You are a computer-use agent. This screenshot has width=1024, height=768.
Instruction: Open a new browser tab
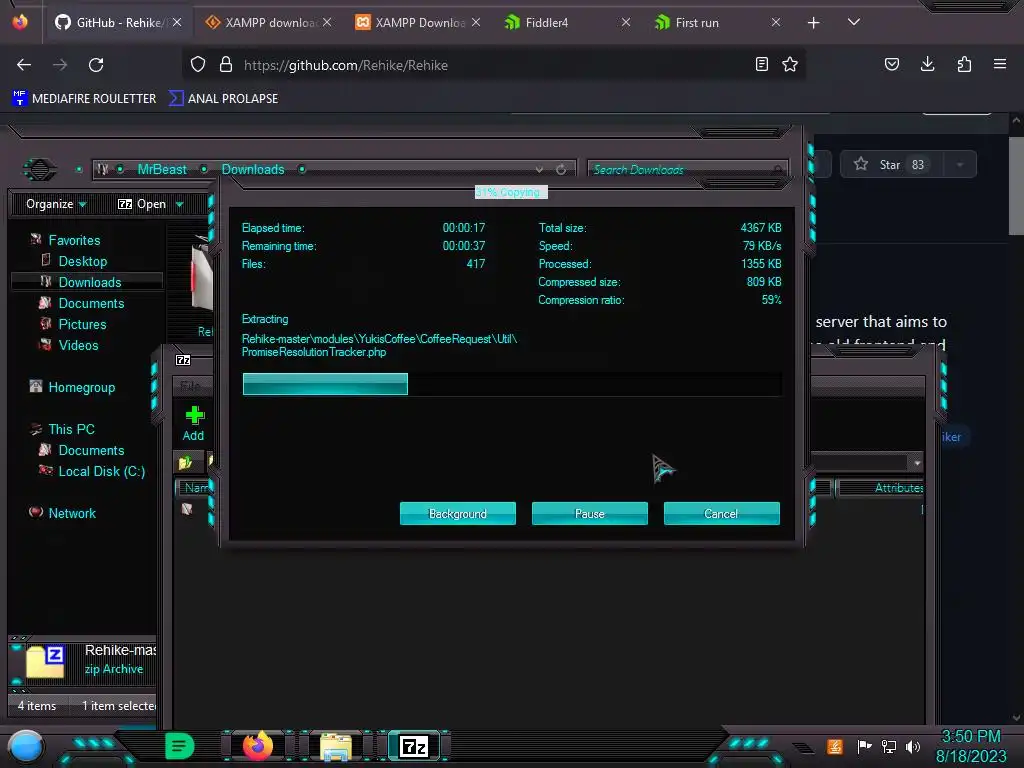point(813,23)
